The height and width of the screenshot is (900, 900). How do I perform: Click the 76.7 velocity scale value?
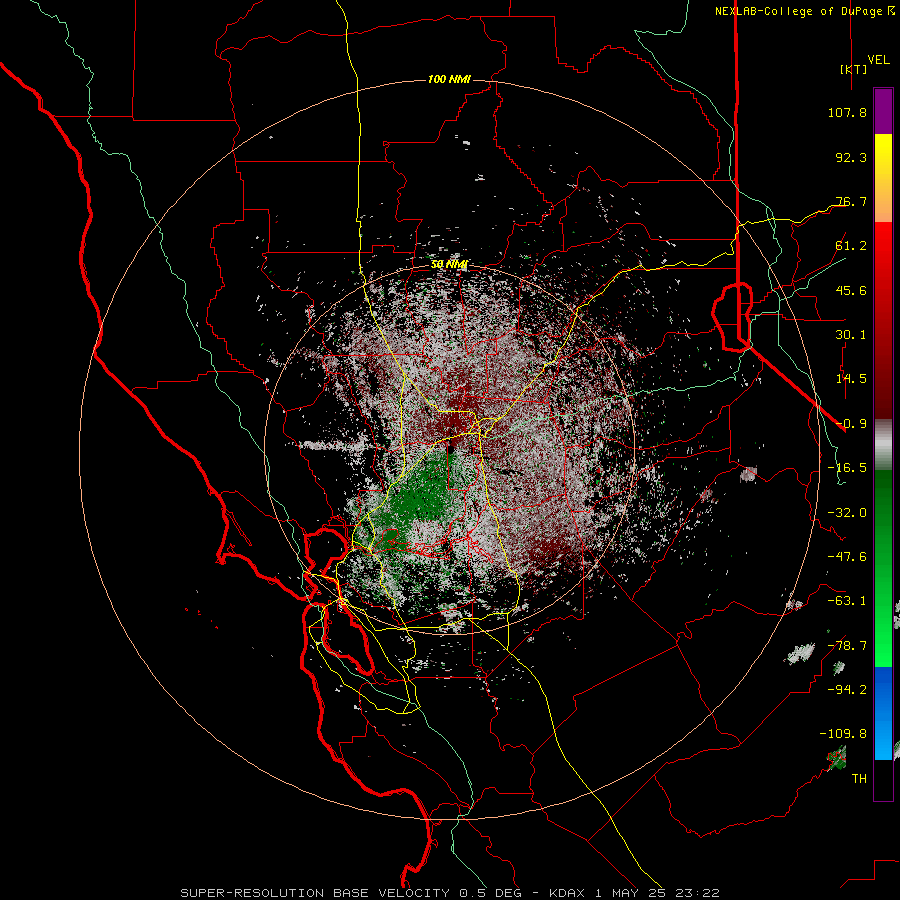pyautogui.click(x=851, y=201)
